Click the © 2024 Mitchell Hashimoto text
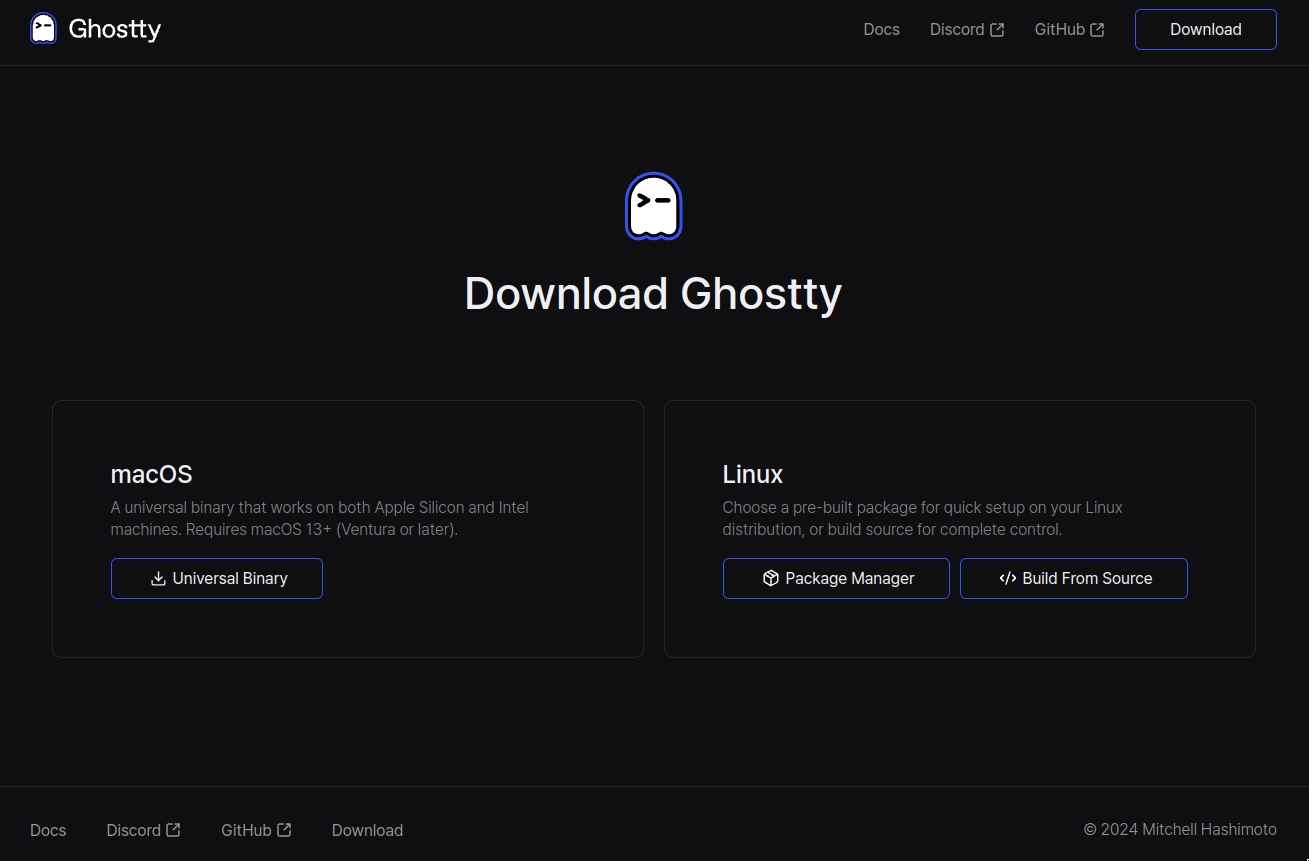Image resolution: width=1309 pixels, height=861 pixels. [x=1180, y=829]
